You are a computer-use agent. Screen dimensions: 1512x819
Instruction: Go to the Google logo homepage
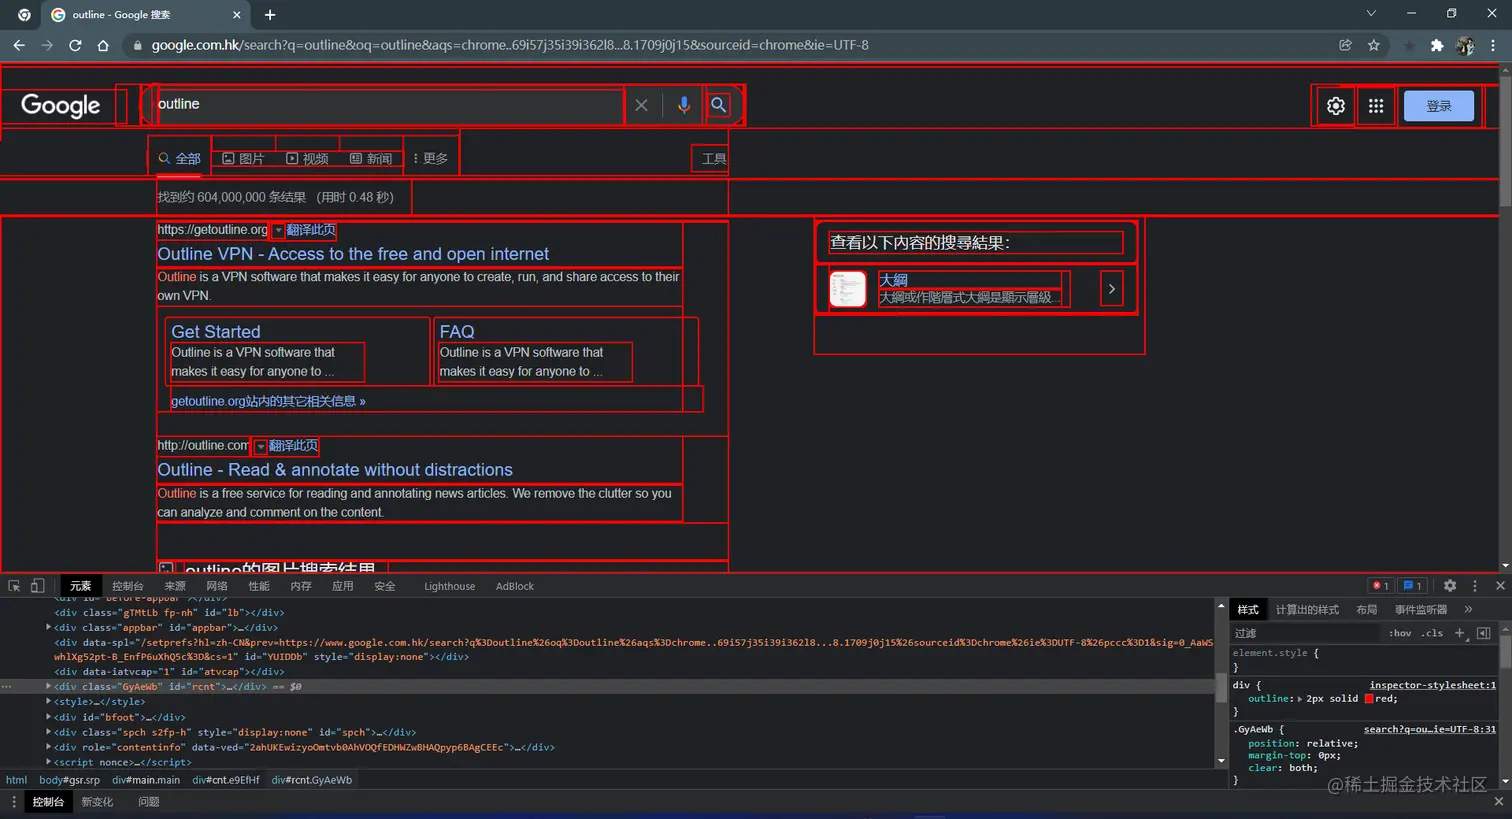[x=60, y=106]
